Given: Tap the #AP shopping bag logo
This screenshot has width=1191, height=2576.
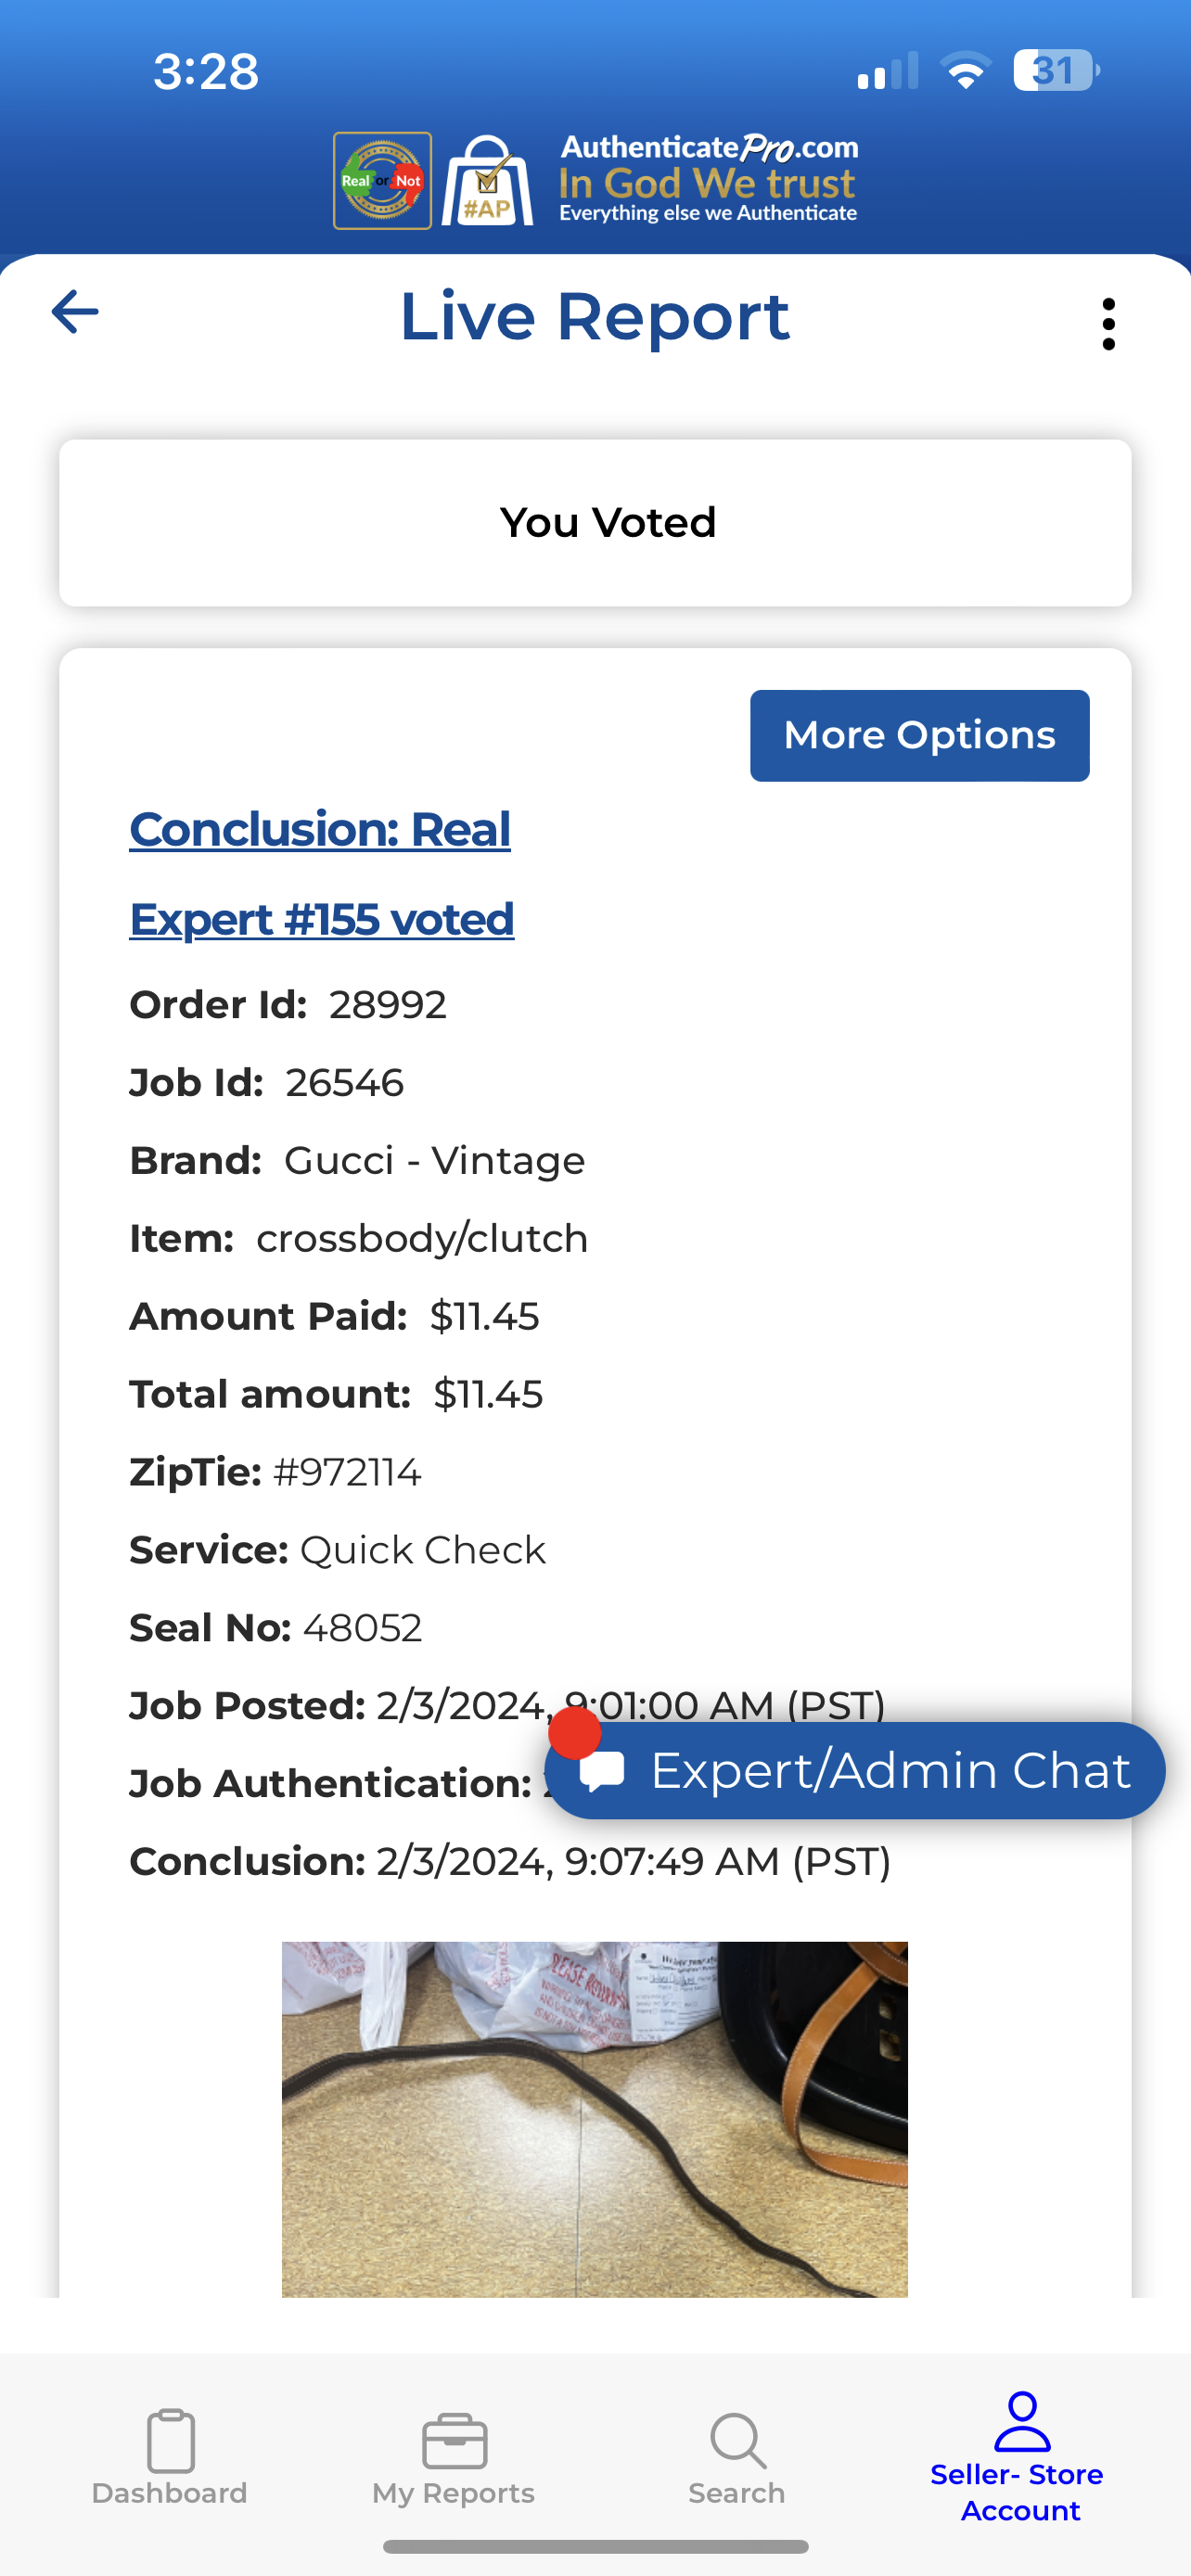Looking at the screenshot, I should click(488, 181).
